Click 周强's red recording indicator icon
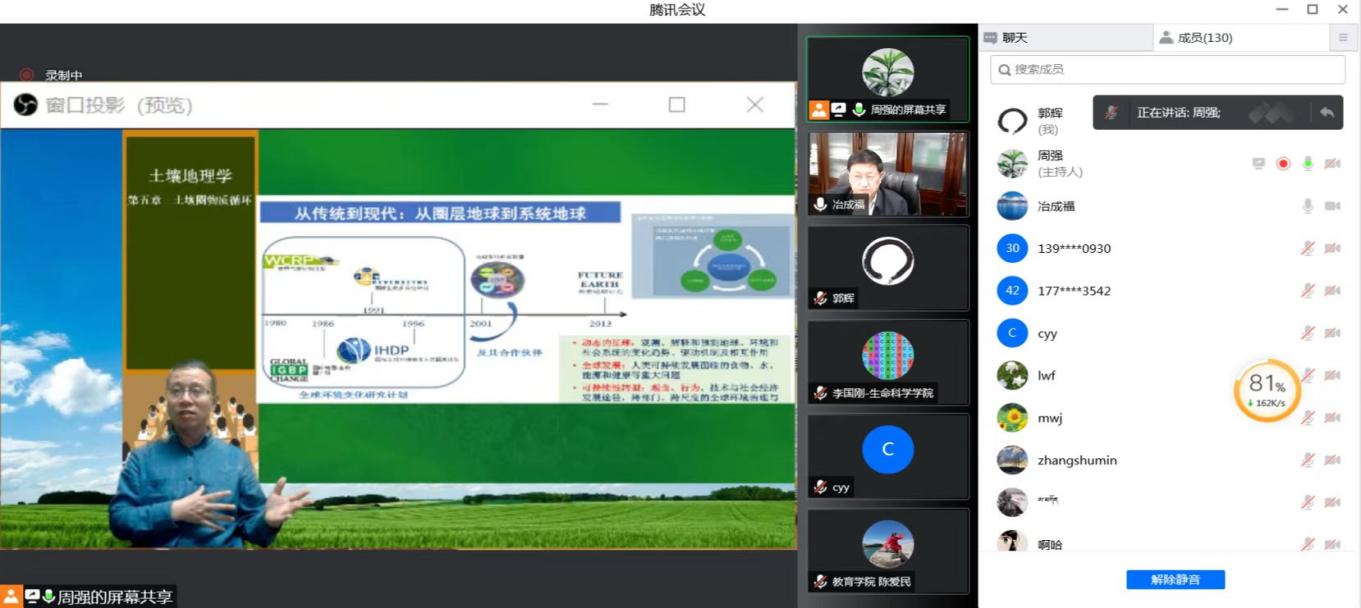1361x608 pixels. [1283, 164]
